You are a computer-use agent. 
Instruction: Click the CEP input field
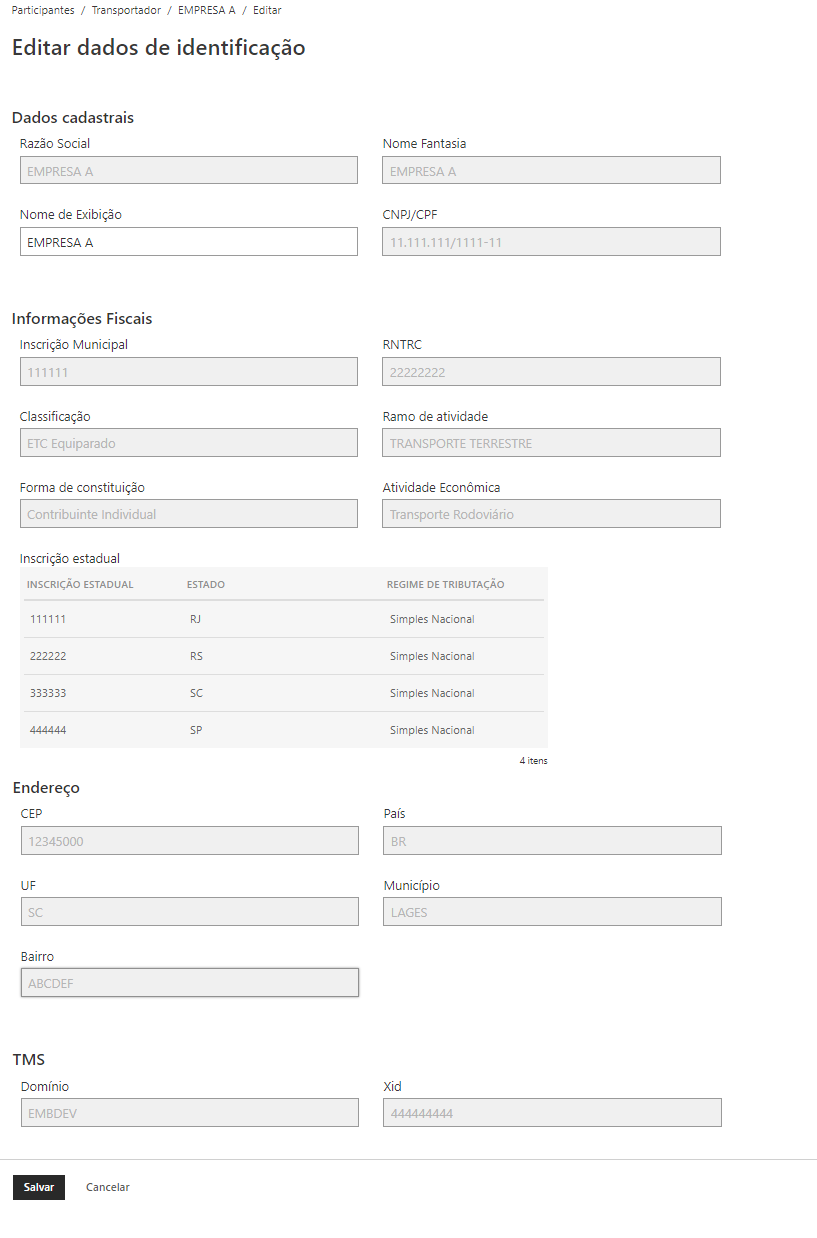[190, 841]
